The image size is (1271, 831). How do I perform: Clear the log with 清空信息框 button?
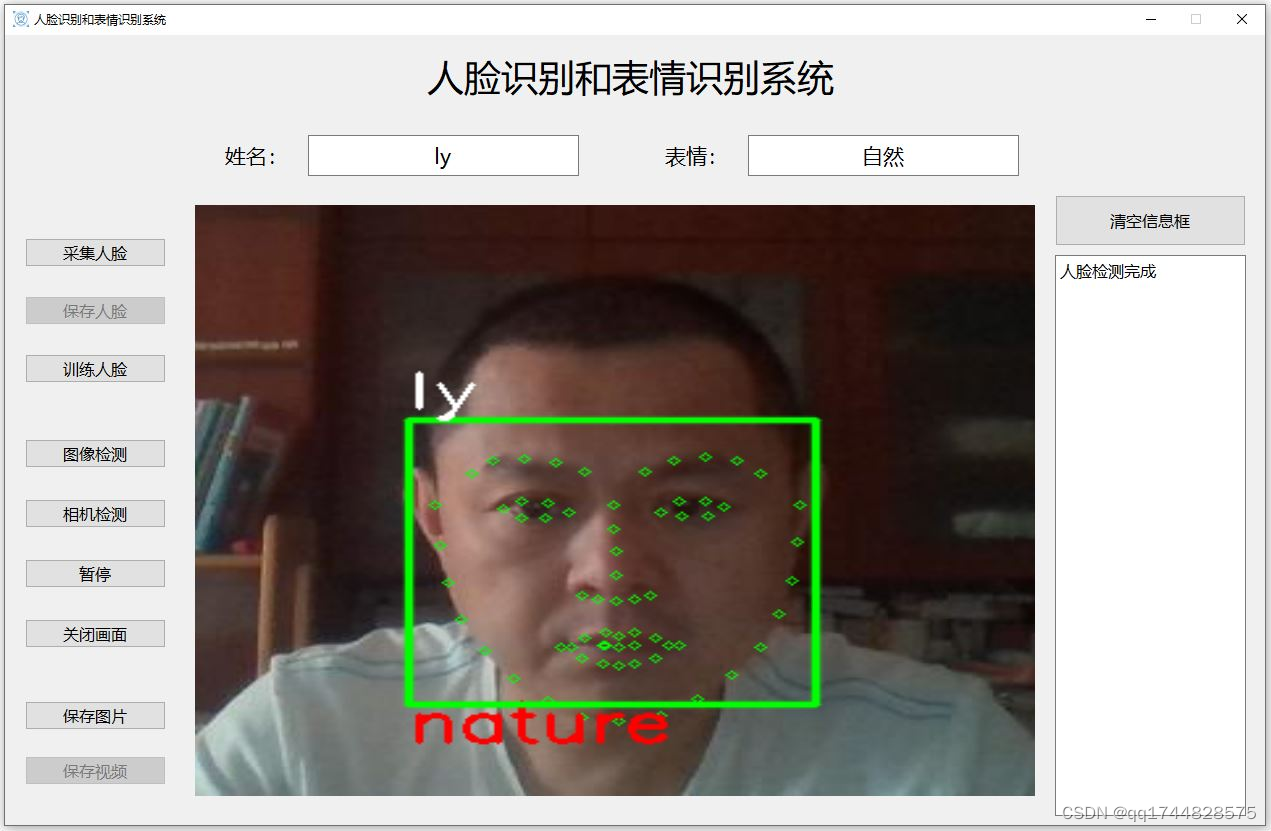(x=1149, y=220)
